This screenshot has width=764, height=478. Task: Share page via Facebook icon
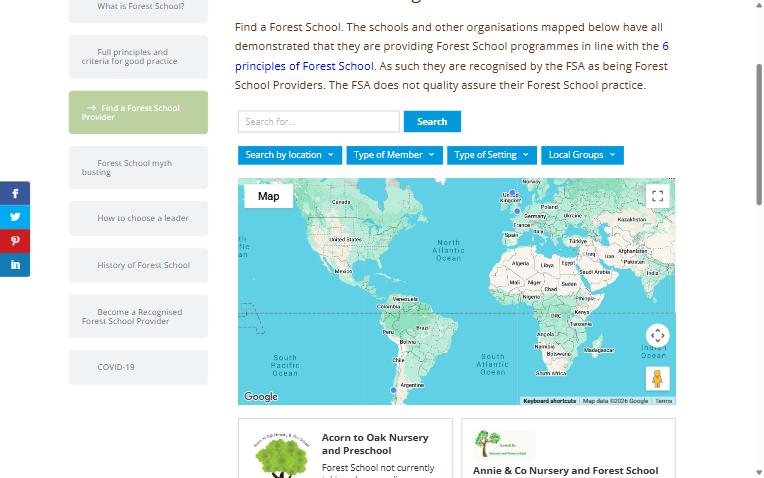15,193
